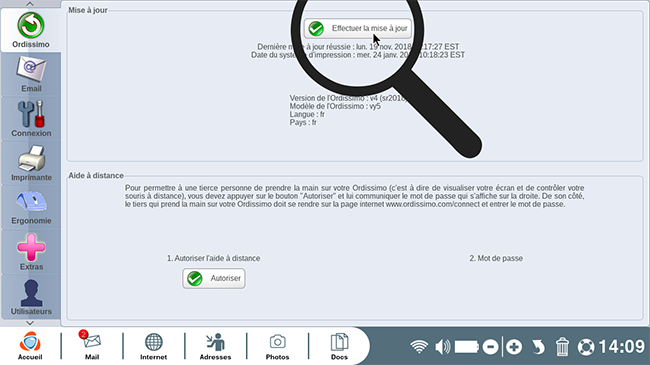Open the trash bin icon
The image size is (650, 365).
click(562, 347)
